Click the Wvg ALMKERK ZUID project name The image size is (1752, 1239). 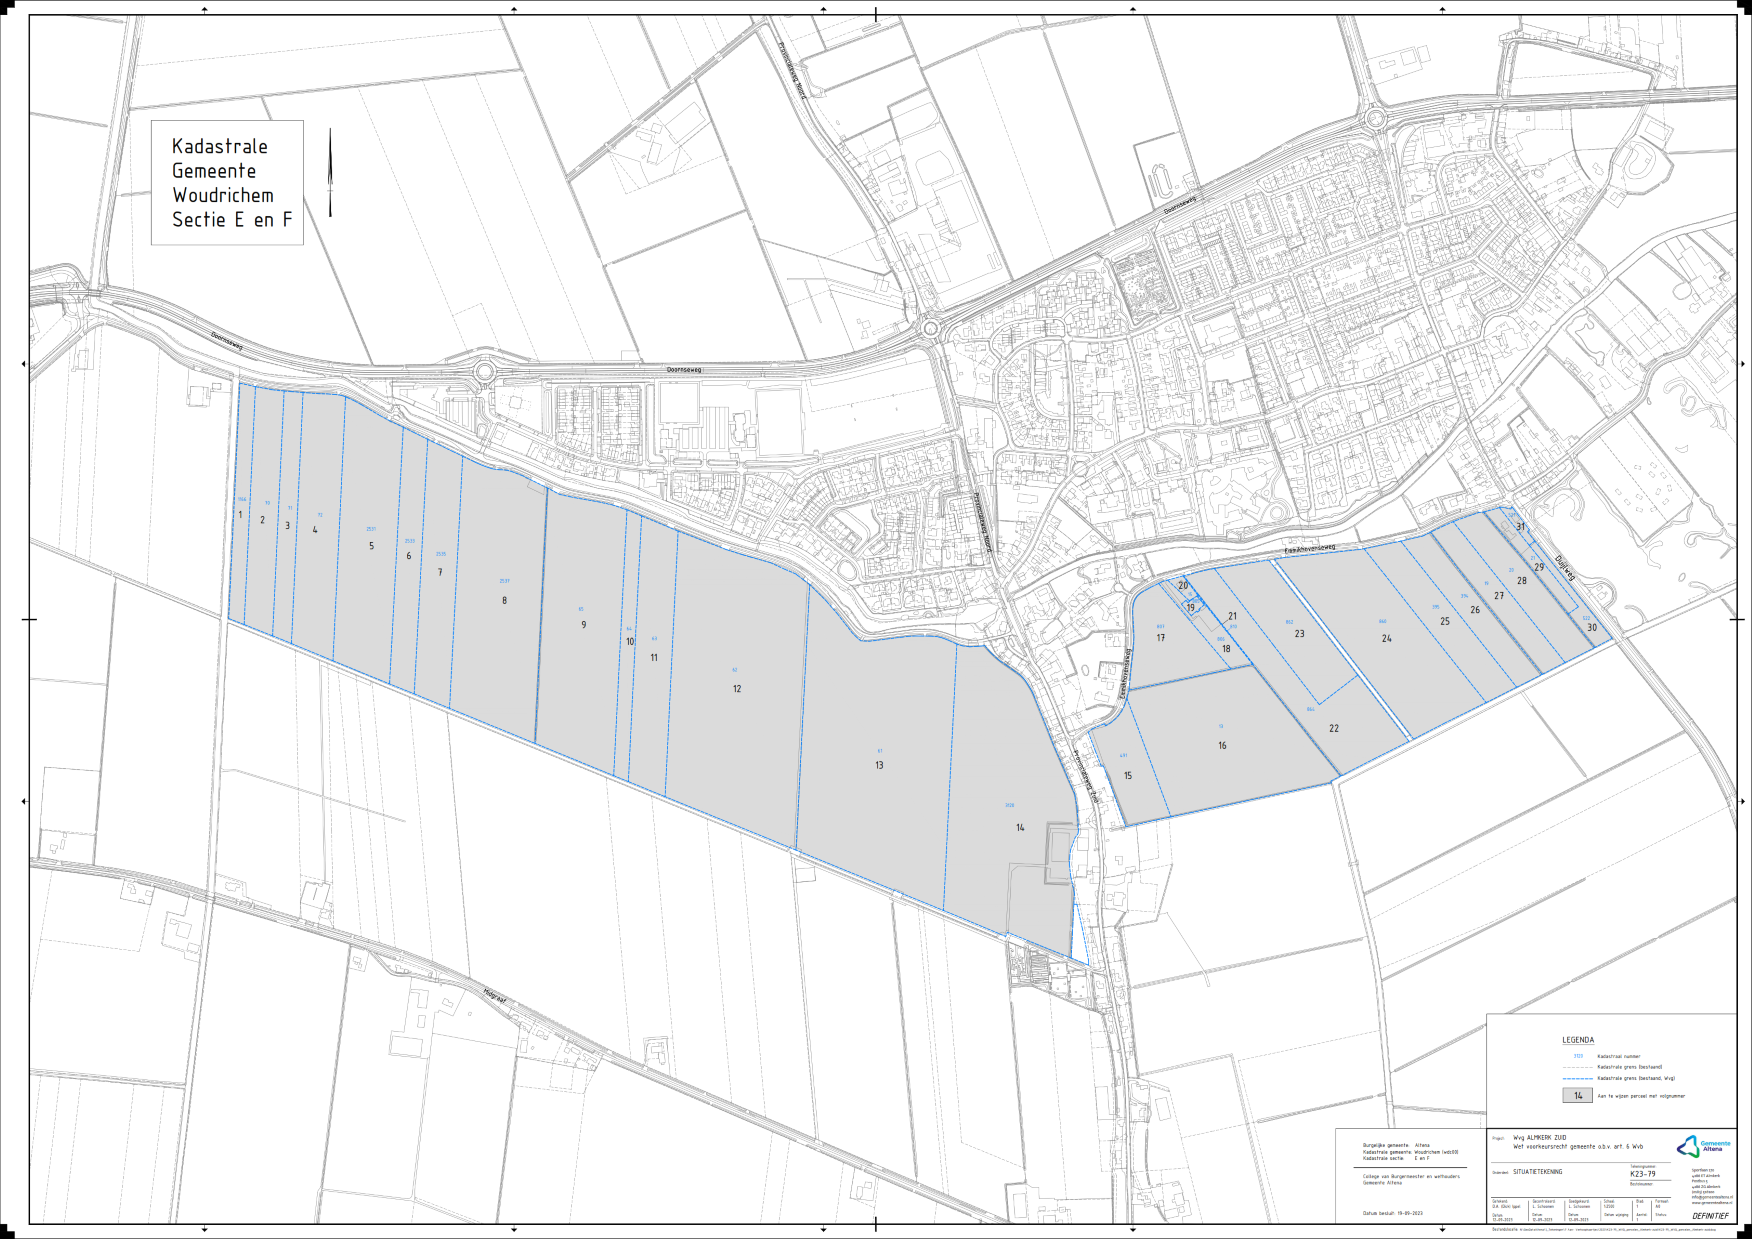pyautogui.click(x=1540, y=1138)
